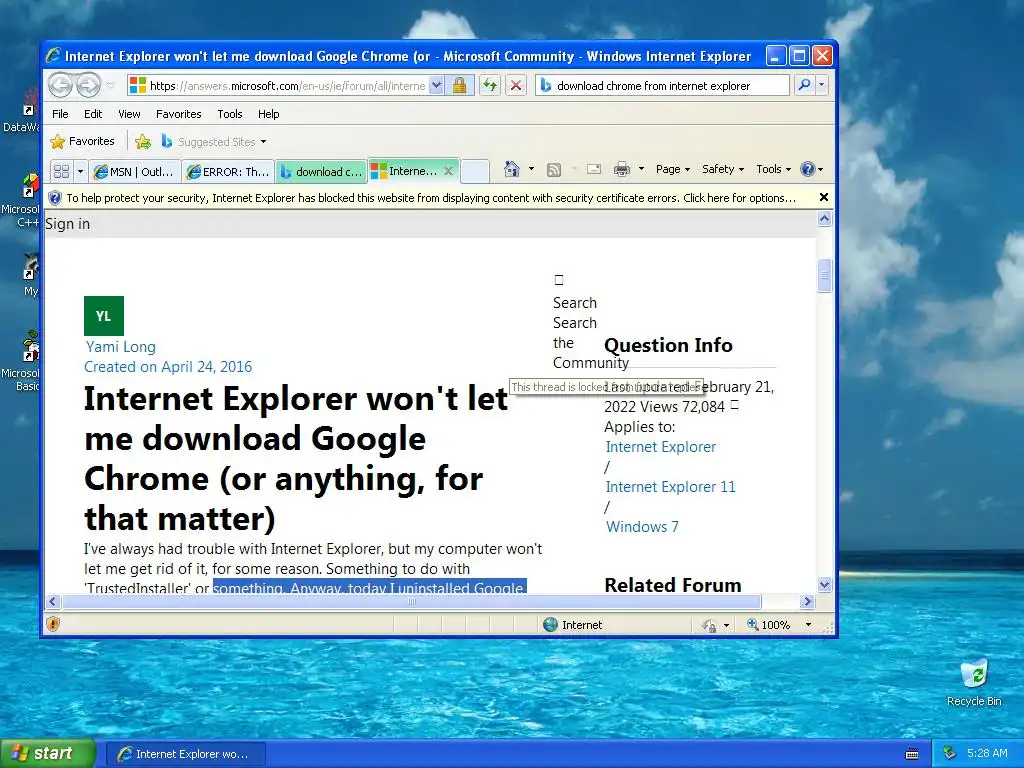Switch to the download c... tab
This screenshot has width=1024, height=768.
click(x=321, y=172)
